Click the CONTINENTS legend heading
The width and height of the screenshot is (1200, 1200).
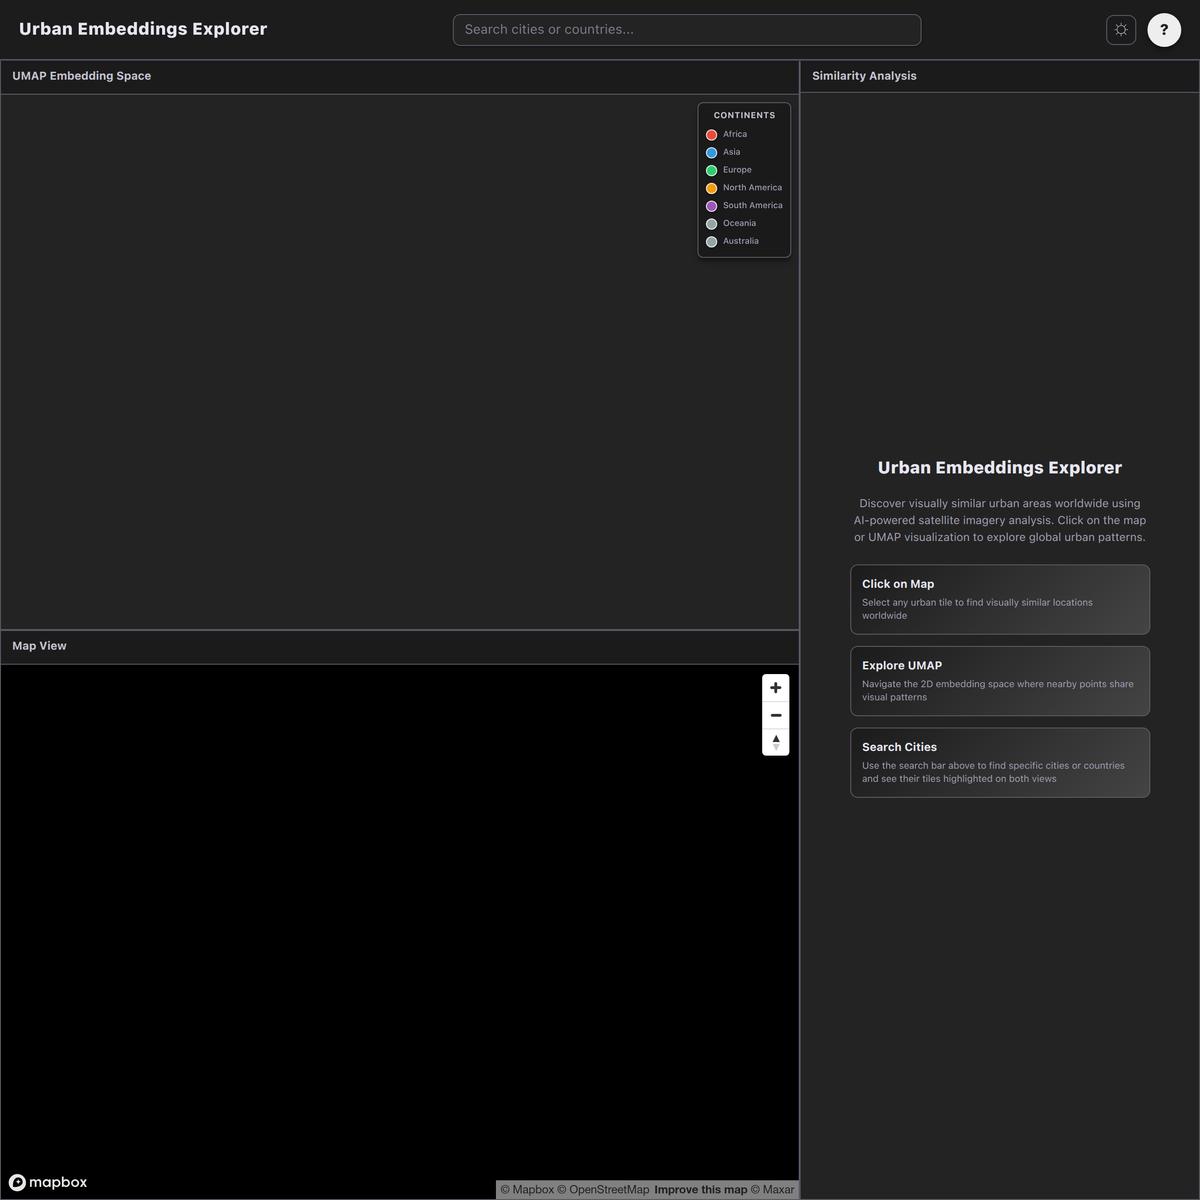tap(744, 115)
